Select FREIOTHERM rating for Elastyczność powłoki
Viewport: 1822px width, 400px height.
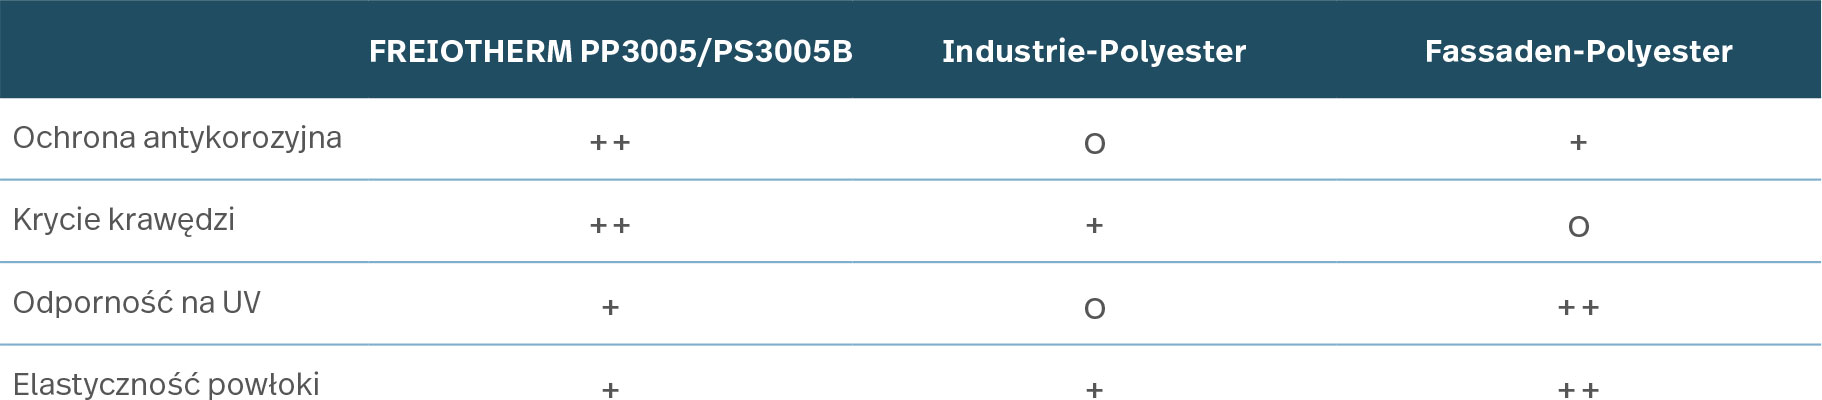click(610, 390)
